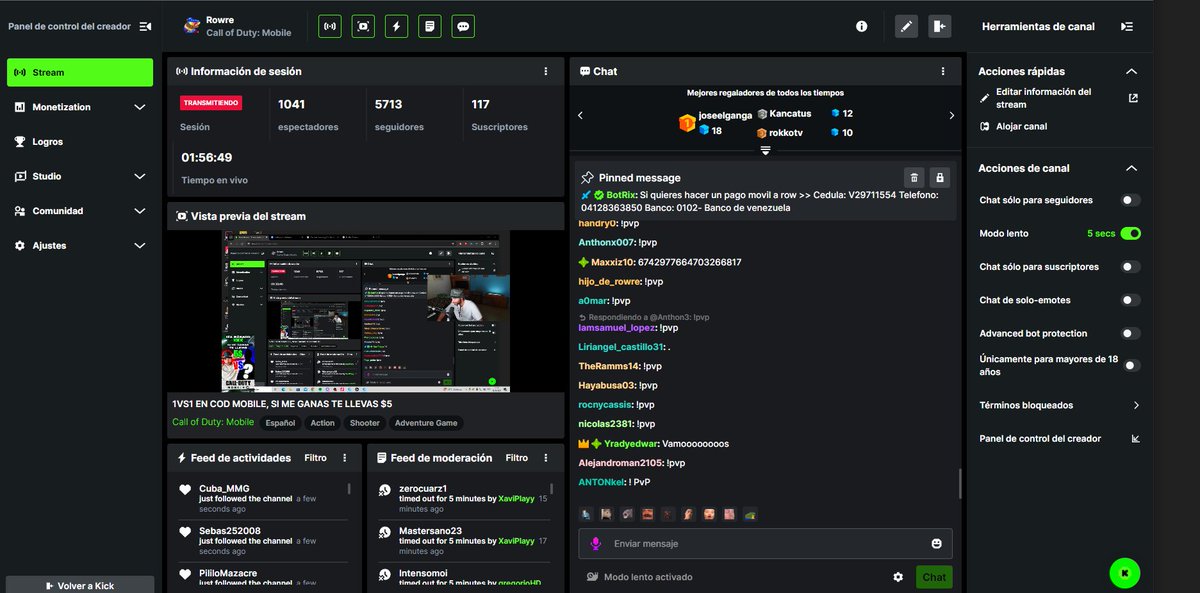Image resolution: width=1200 pixels, height=593 pixels.
Task: Open the info circle icon in top bar
Action: pyautogui.click(x=862, y=27)
